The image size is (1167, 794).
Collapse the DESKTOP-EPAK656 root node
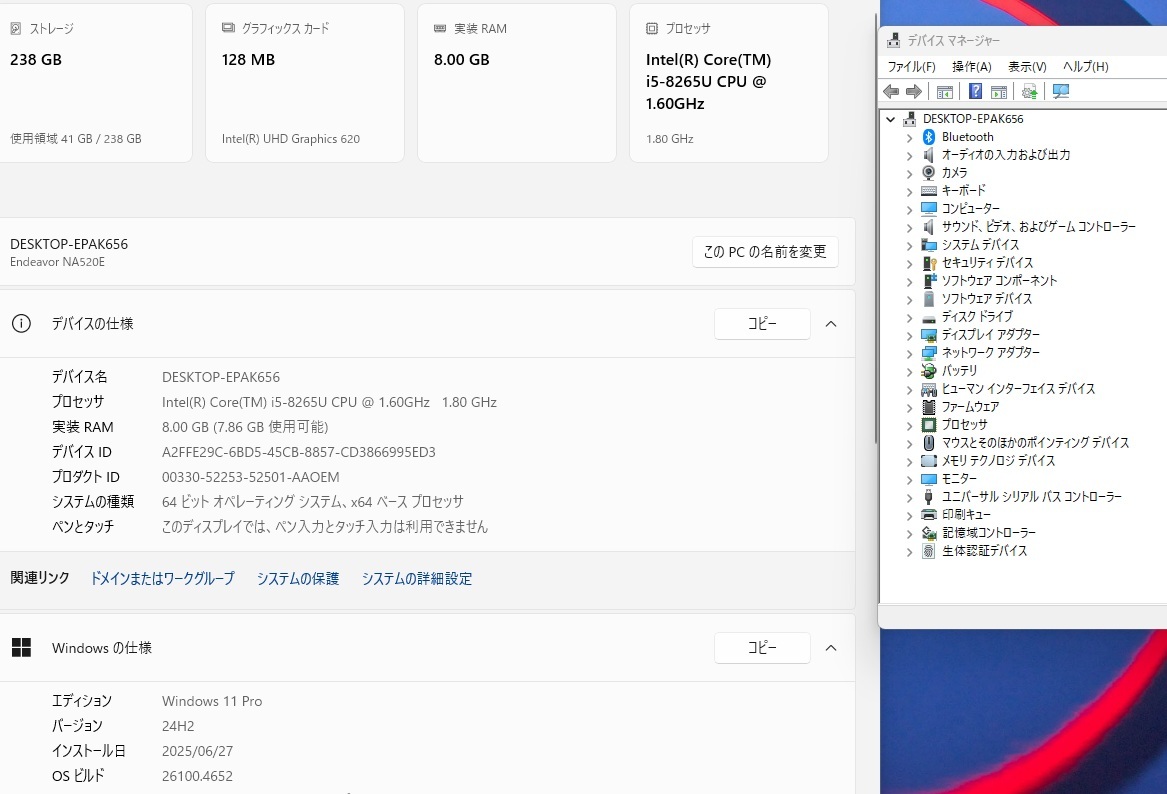tap(891, 119)
